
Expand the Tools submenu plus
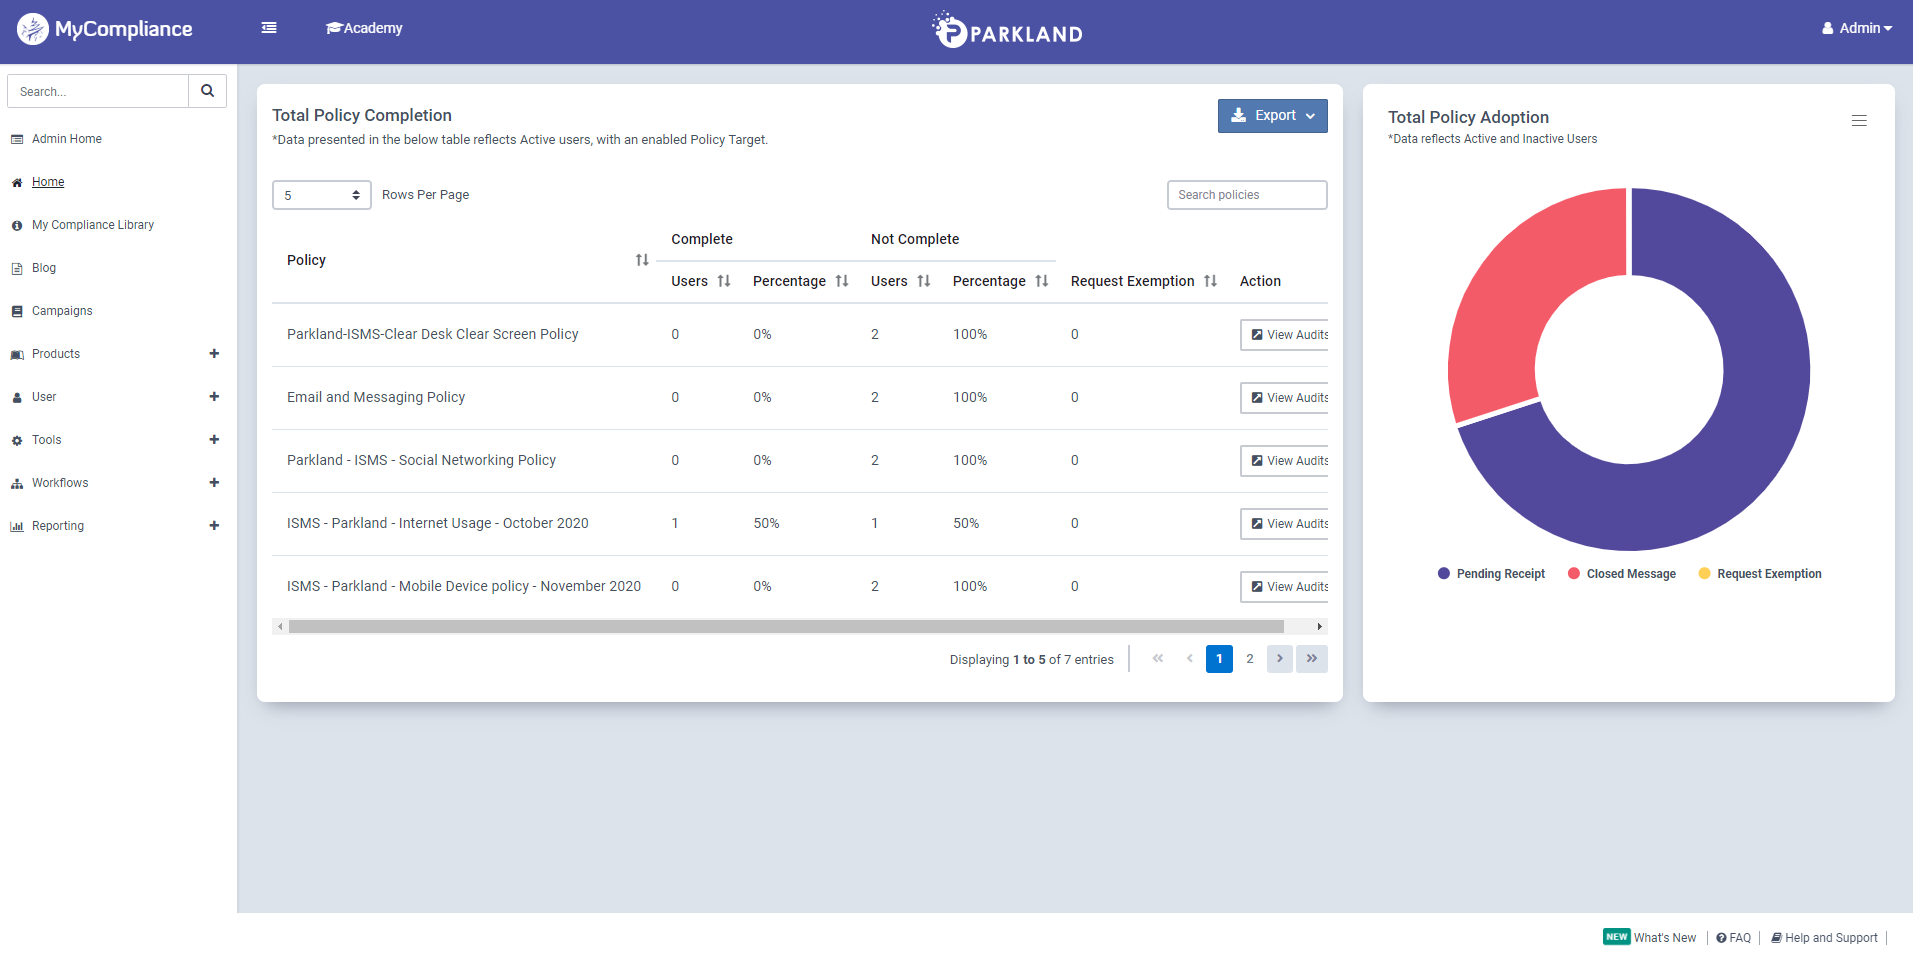point(214,440)
